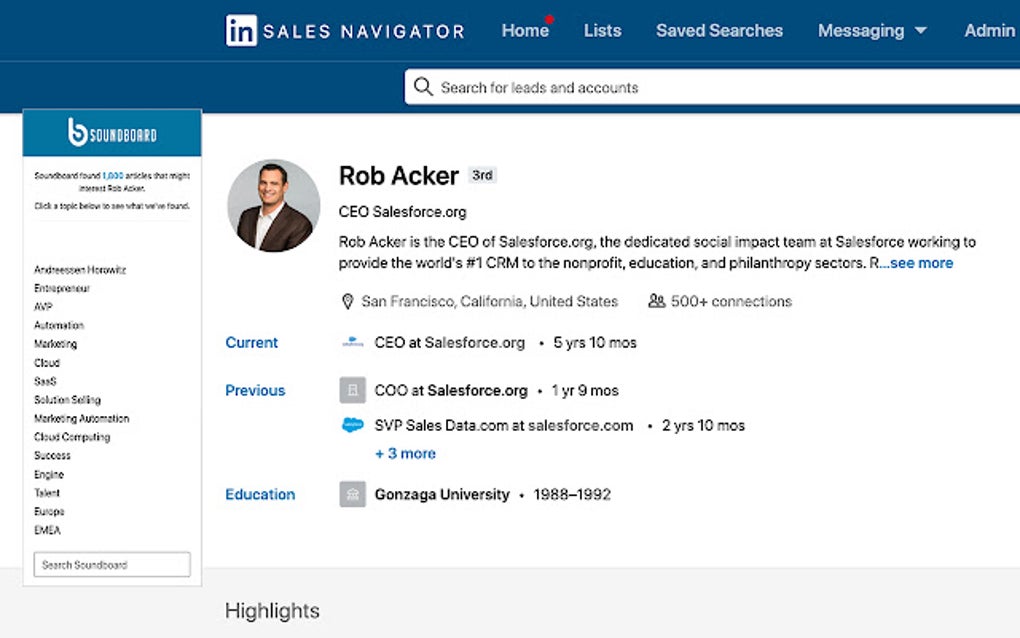This screenshot has width=1020, height=638.
Task: Select the Marketing Automation topic
Action: point(81,419)
